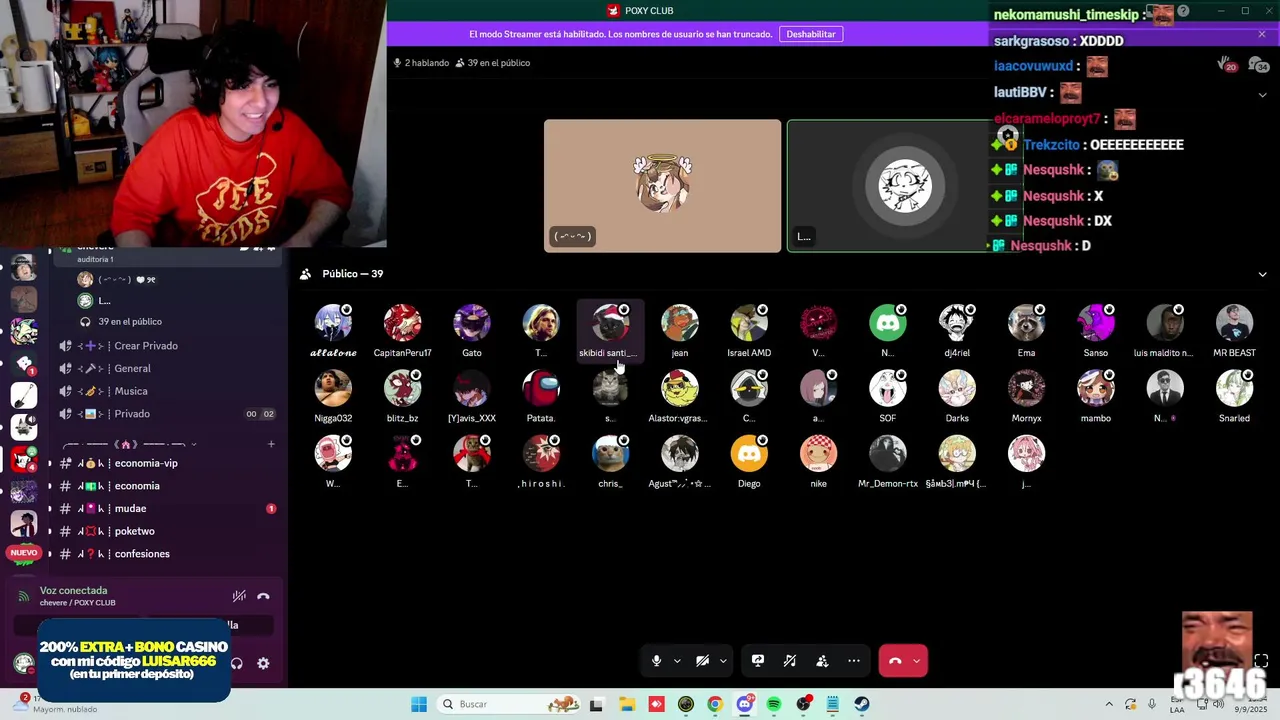Join the General voice channel

167,369
